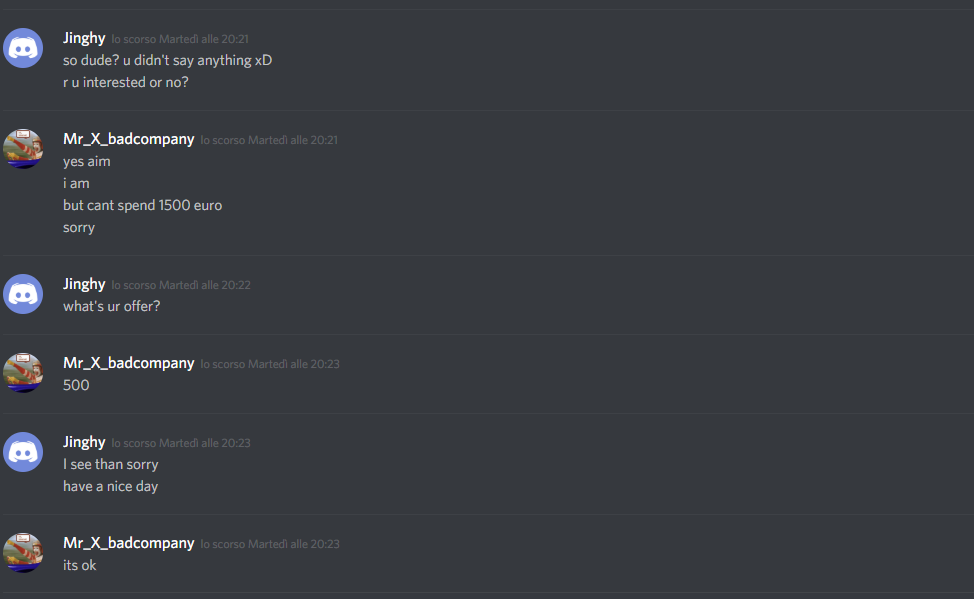Click the Mr_X_badcompany username above '500'
The image size is (974, 599).
pyautogui.click(x=129, y=363)
